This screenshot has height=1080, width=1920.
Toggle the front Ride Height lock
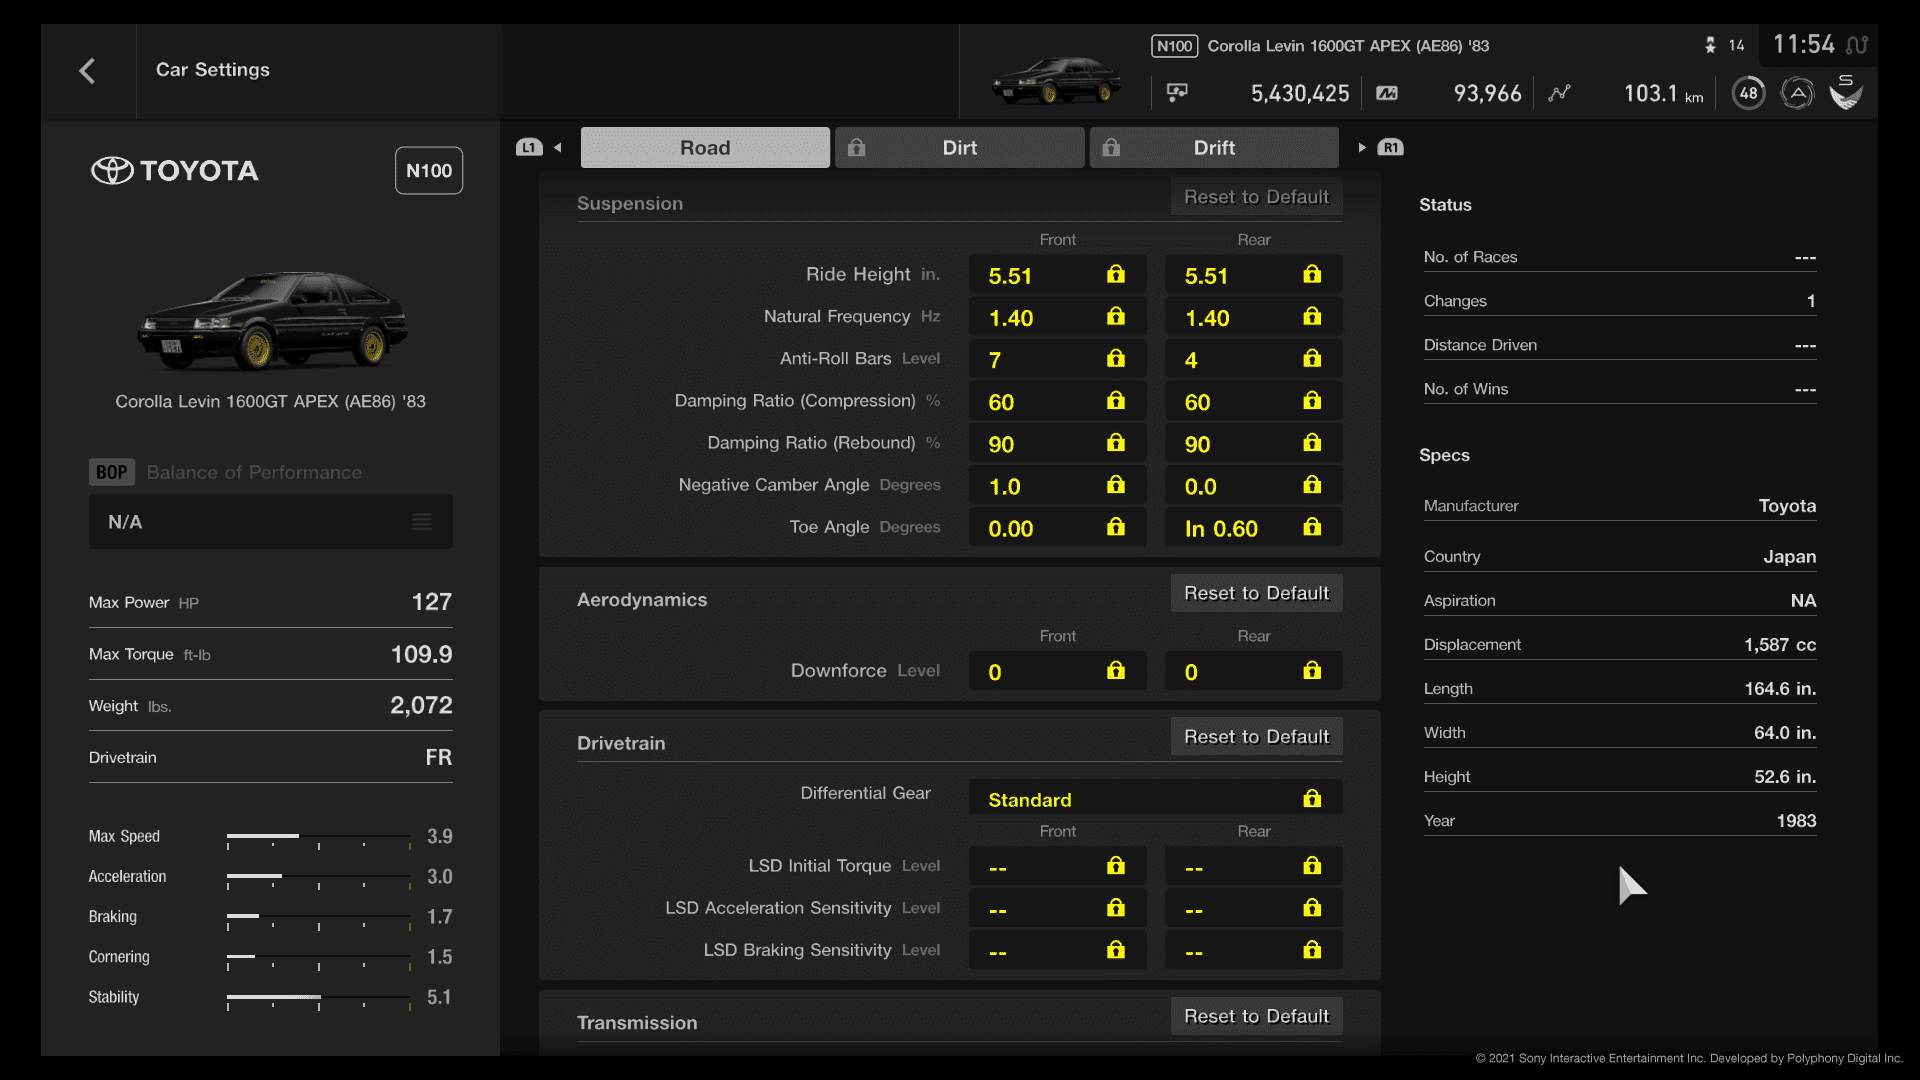[x=1116, y=276]
